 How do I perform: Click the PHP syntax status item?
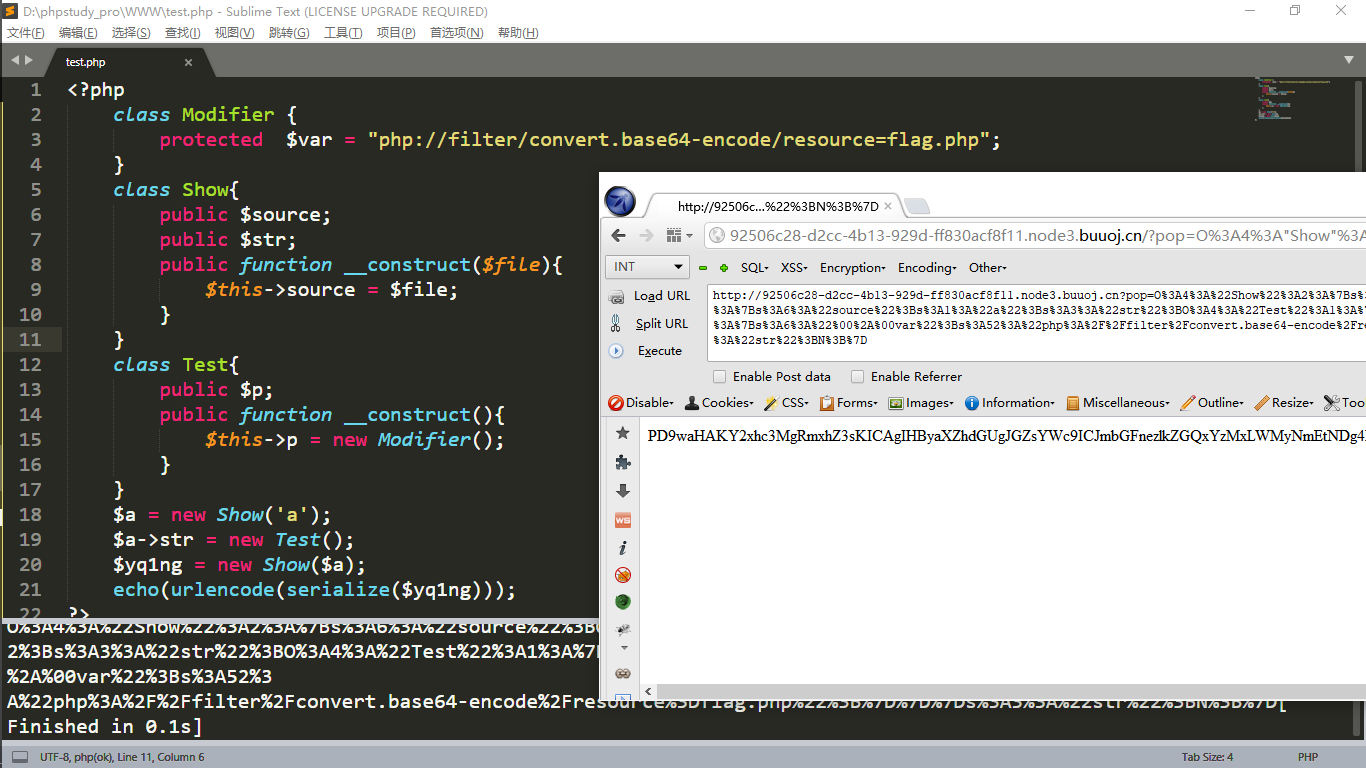point(1308,757)
